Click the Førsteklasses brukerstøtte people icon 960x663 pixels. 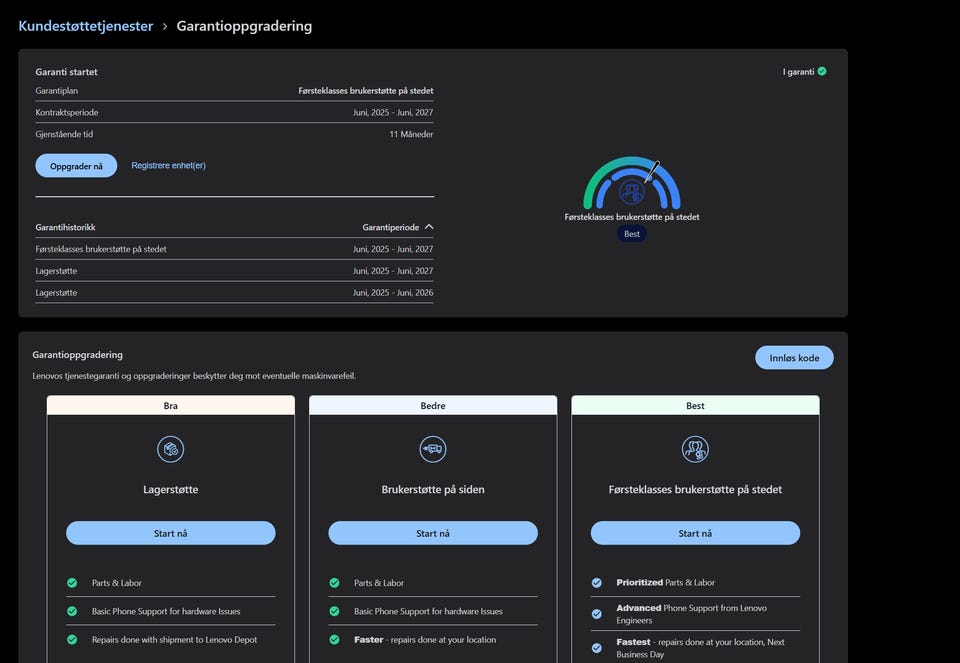pos(695,449)
